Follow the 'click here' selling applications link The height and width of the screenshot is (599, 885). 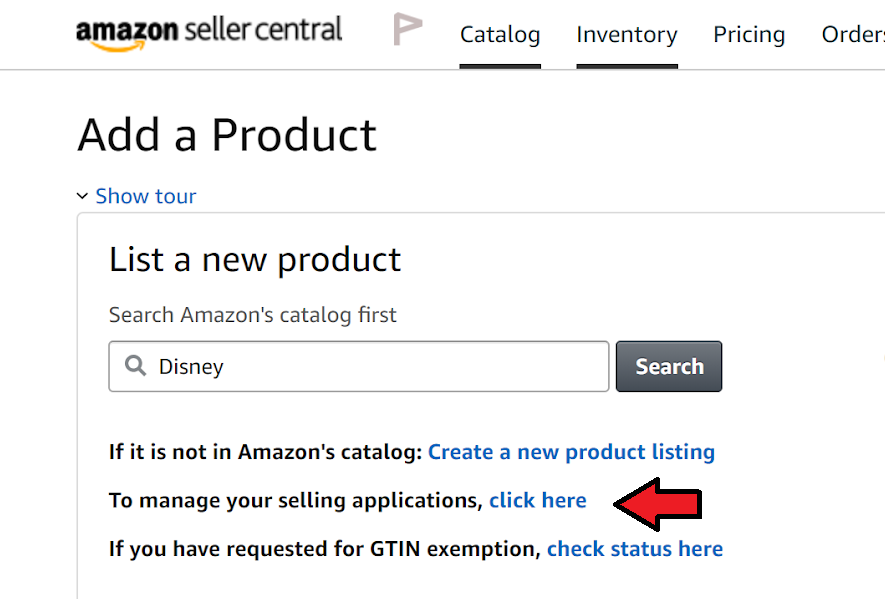[x=538, y=500]
